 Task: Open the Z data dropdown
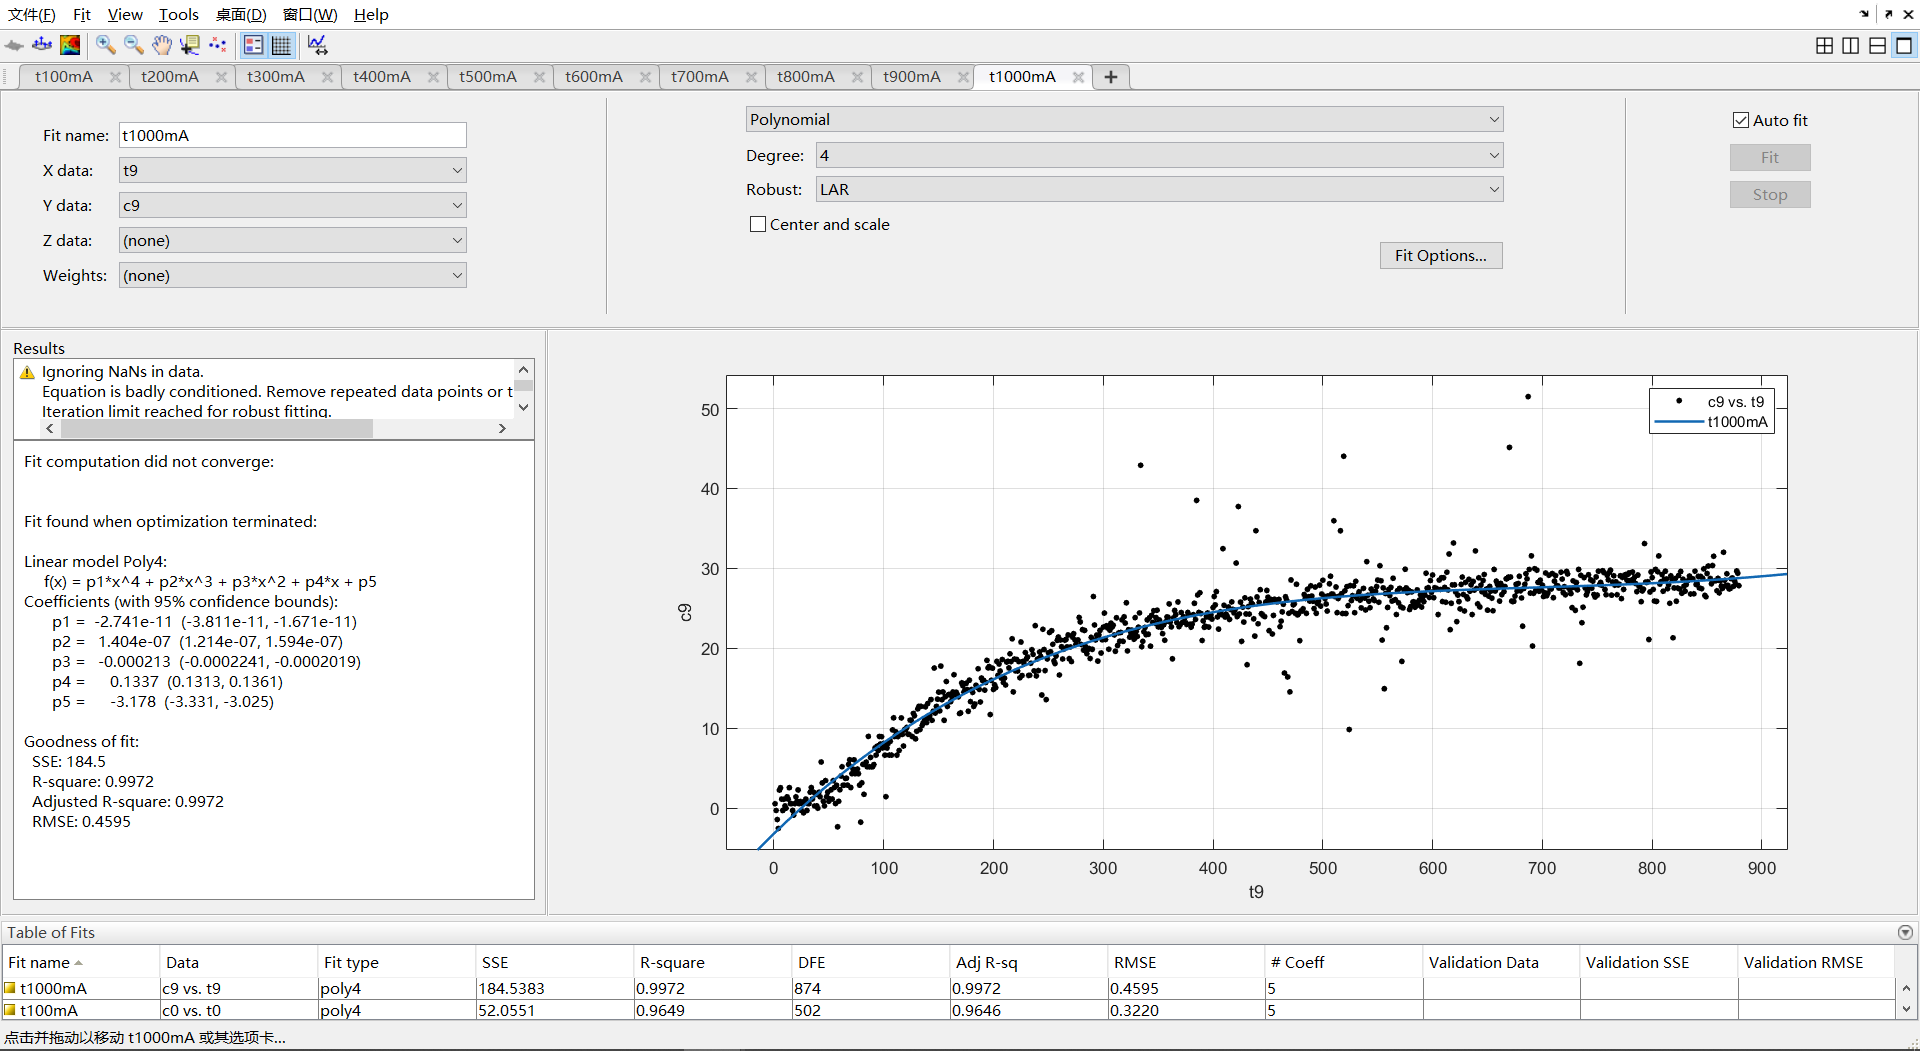(x=293, y=240)
